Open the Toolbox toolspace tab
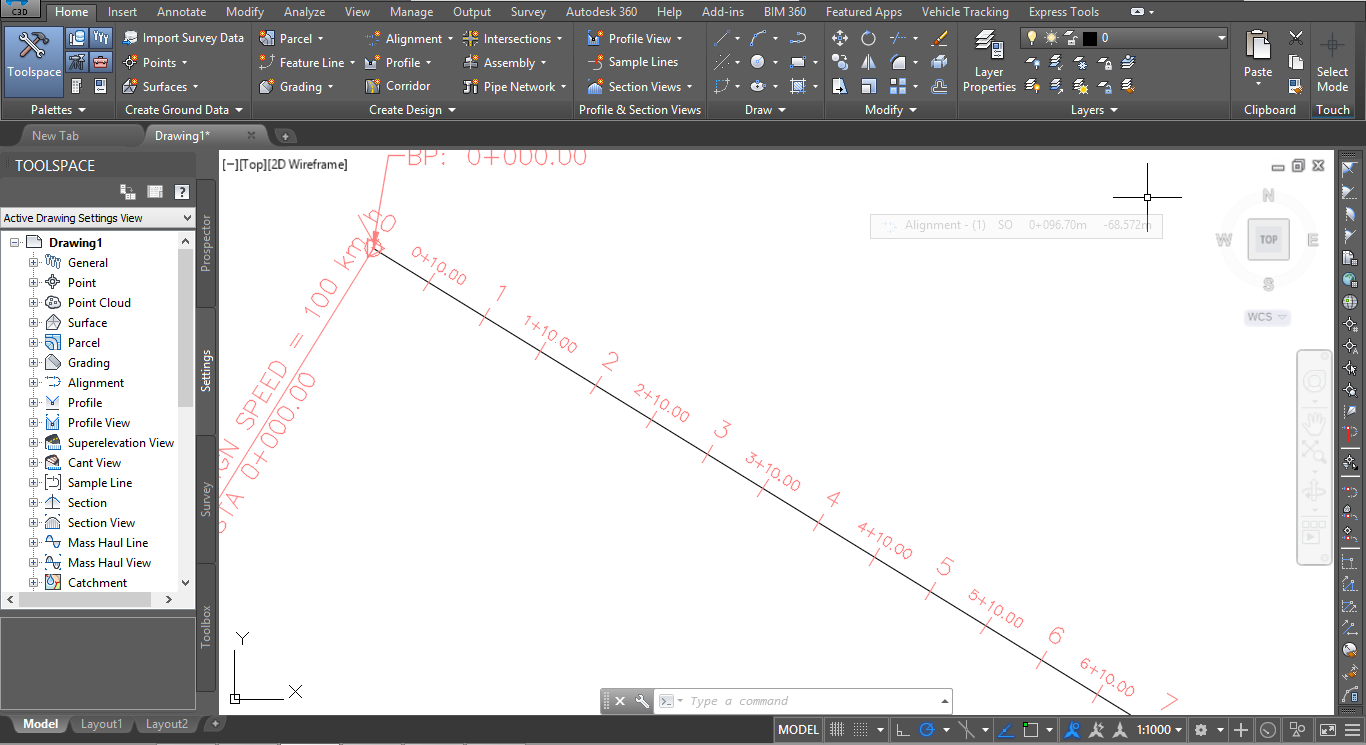 point(206,627)
